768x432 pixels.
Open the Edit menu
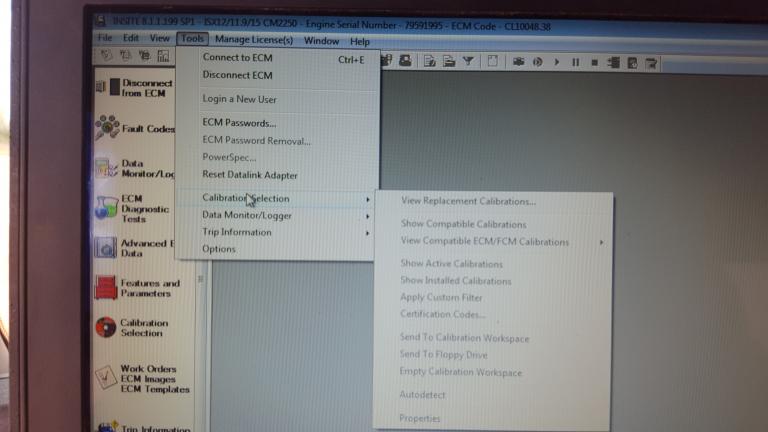coord(131,38)
